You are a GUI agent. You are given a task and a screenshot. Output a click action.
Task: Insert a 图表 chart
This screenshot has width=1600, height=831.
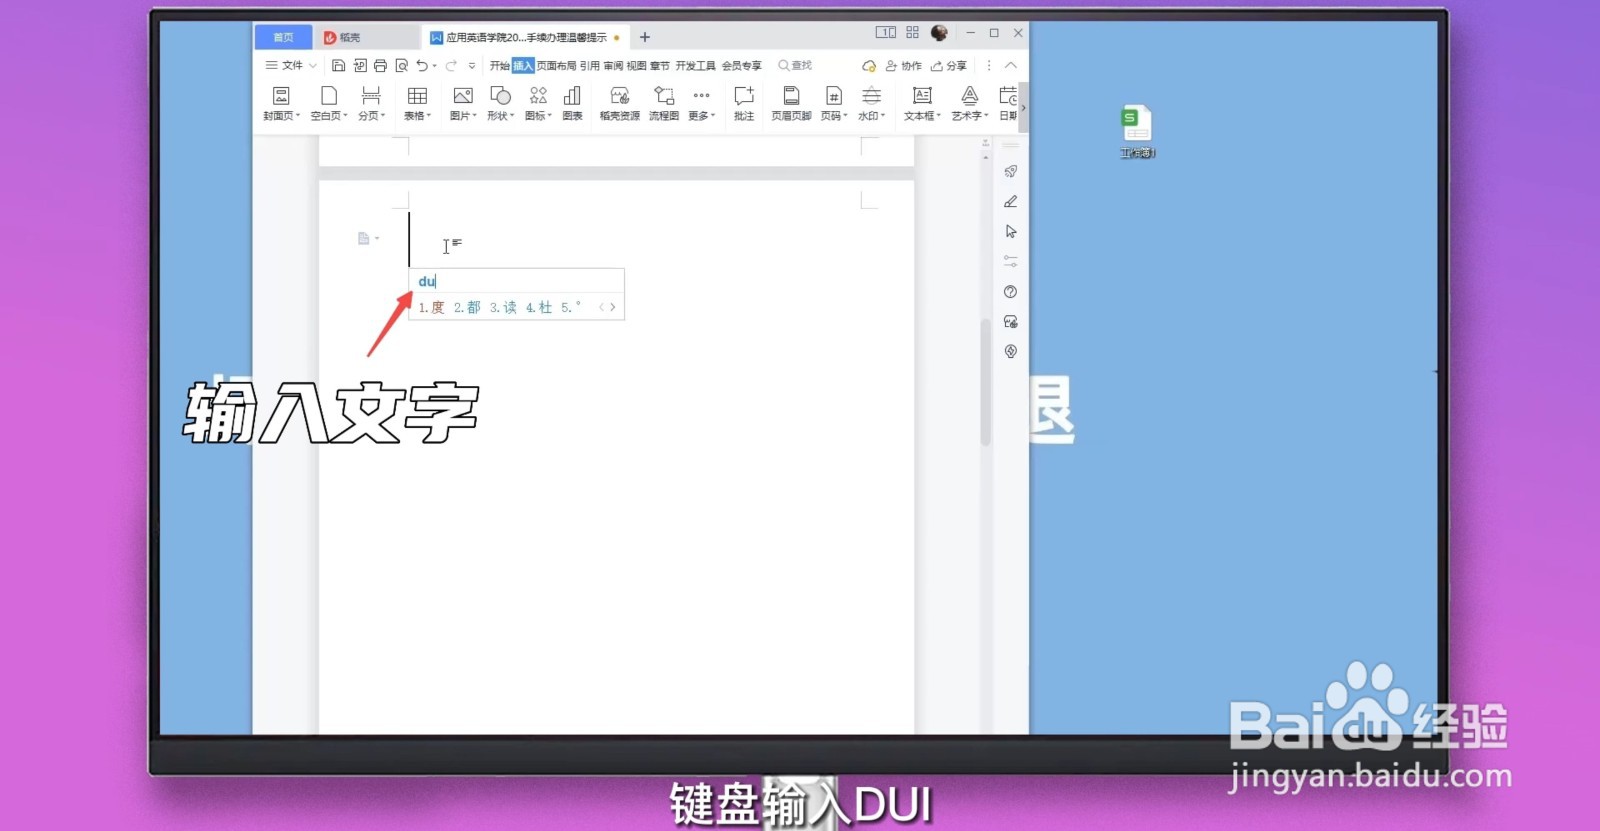click(572, 103)
